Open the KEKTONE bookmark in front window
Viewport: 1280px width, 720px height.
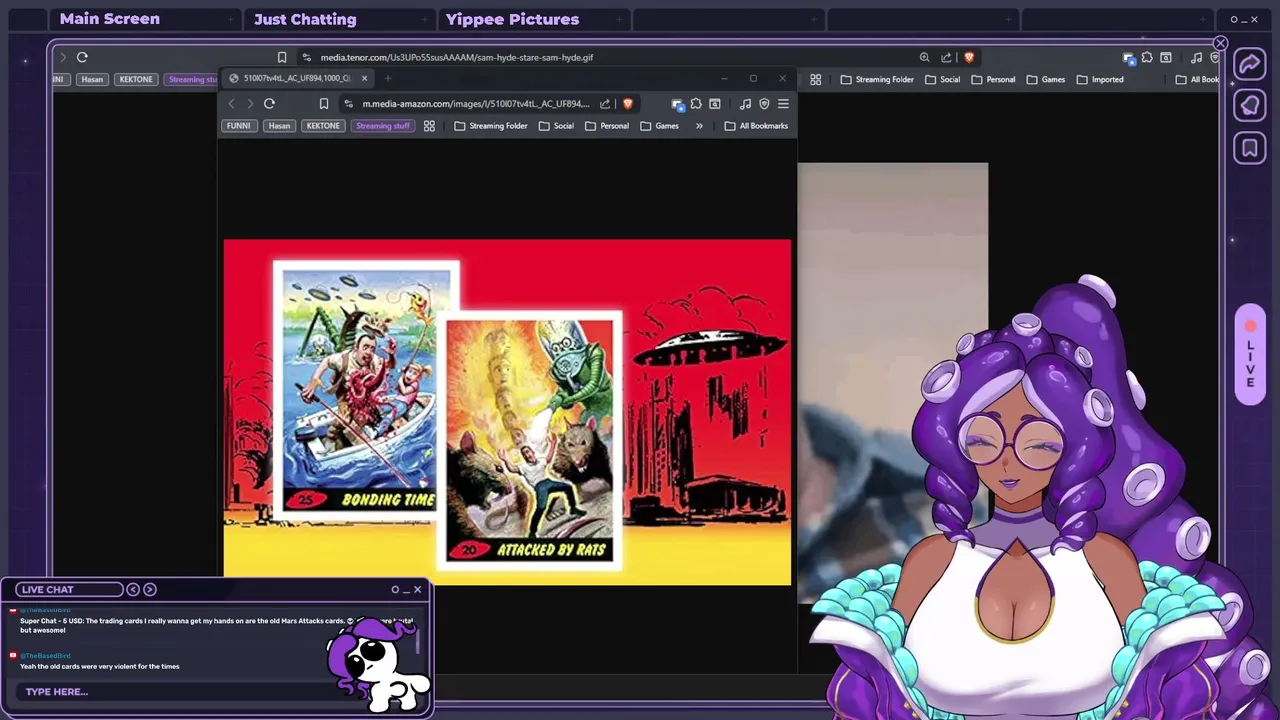pyautogui.click(x=323, y=126)
